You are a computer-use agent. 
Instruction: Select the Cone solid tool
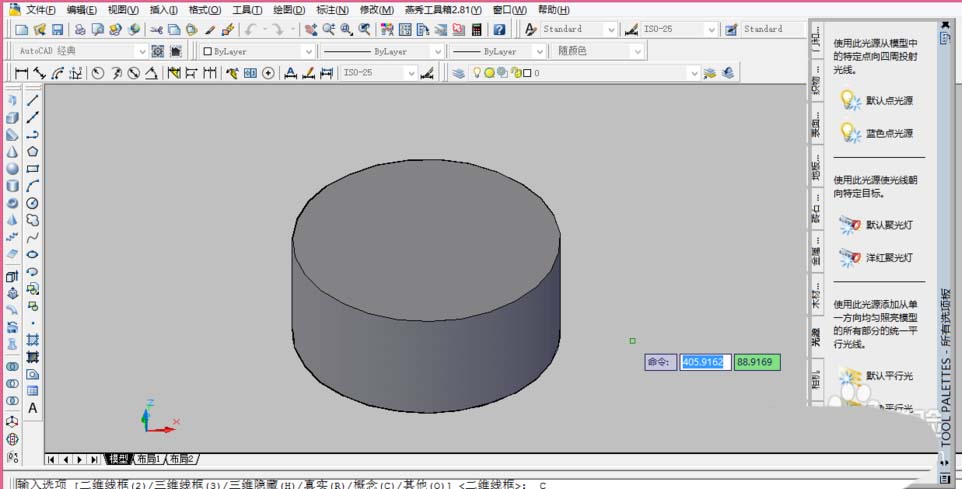click(12, 152)
